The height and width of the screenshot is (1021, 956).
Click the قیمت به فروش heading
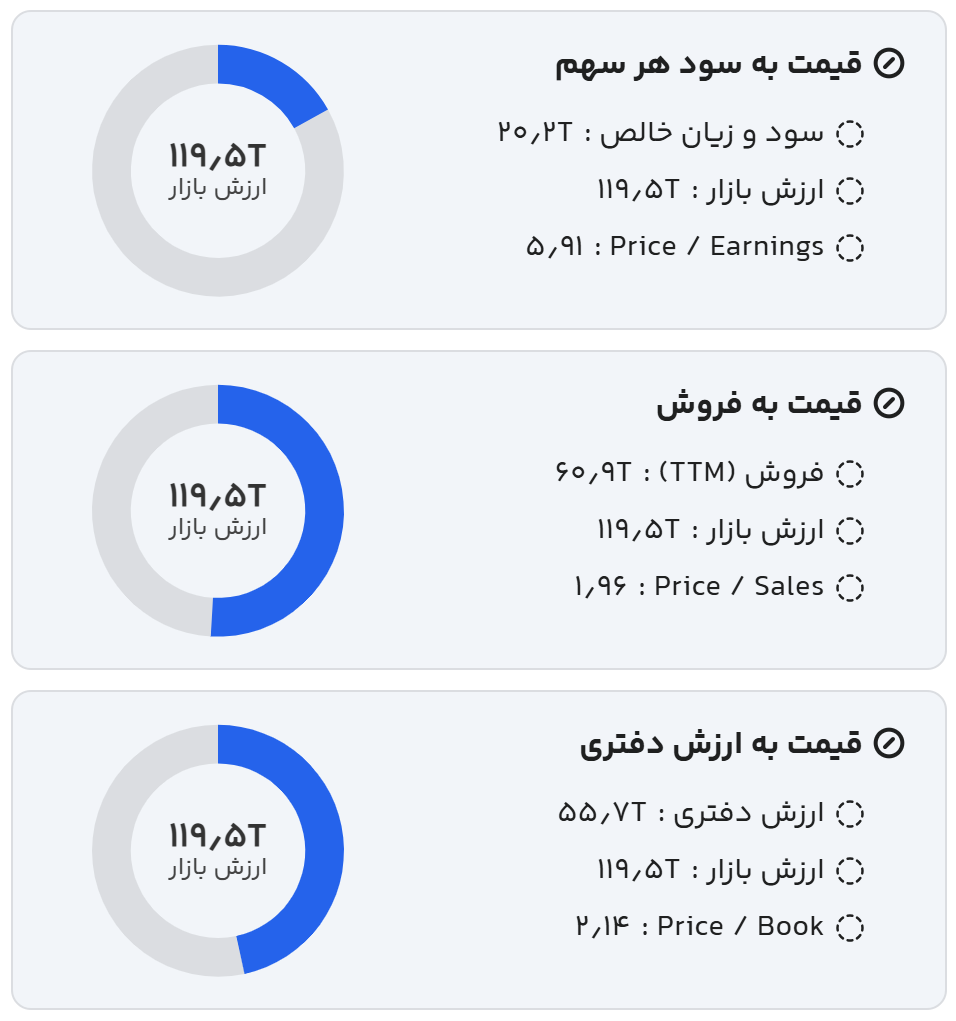(x=758, y=404)
